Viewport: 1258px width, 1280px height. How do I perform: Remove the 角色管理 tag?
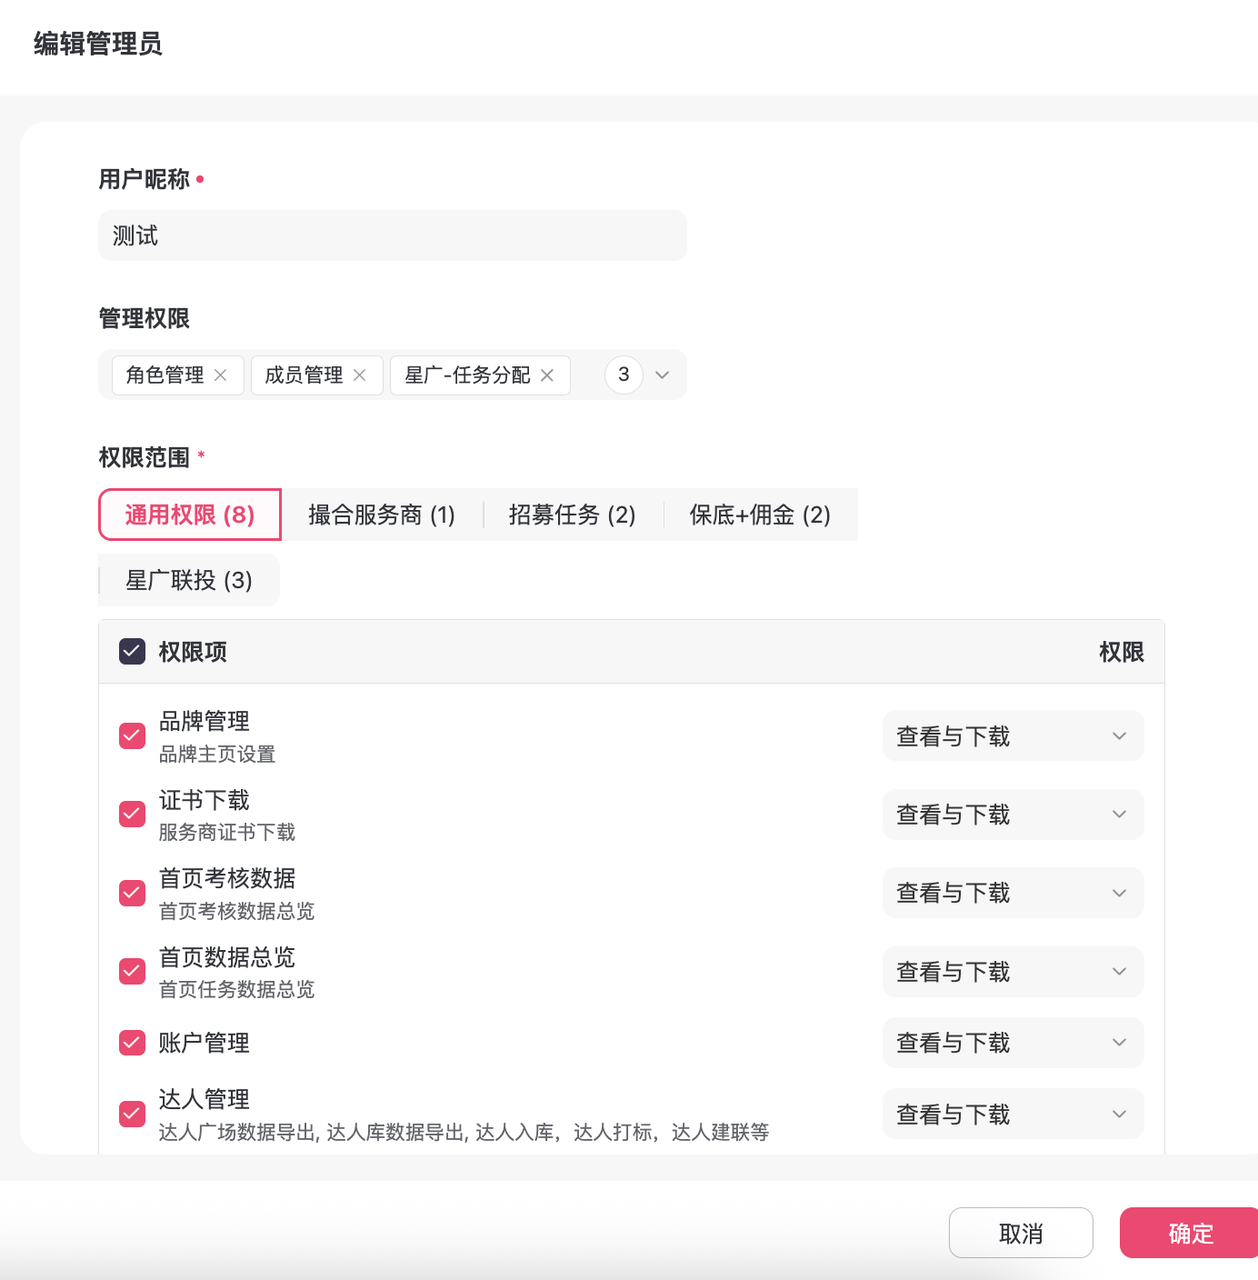[x=221, y=375]
